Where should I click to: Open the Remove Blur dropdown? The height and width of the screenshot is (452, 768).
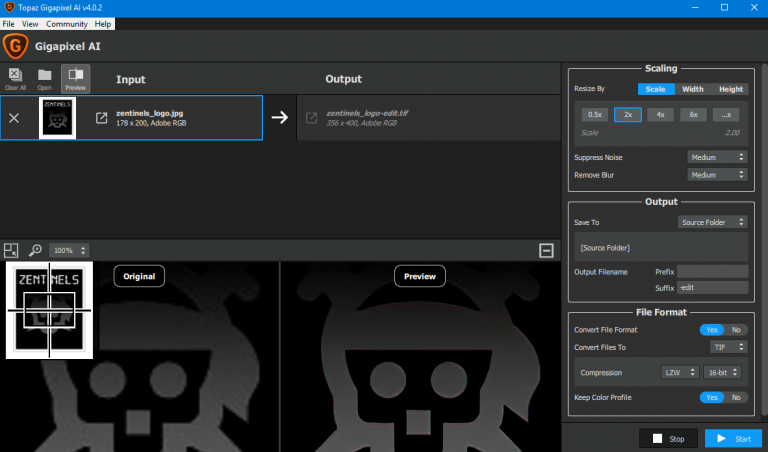pyautogui.click(x=718, y=175)
